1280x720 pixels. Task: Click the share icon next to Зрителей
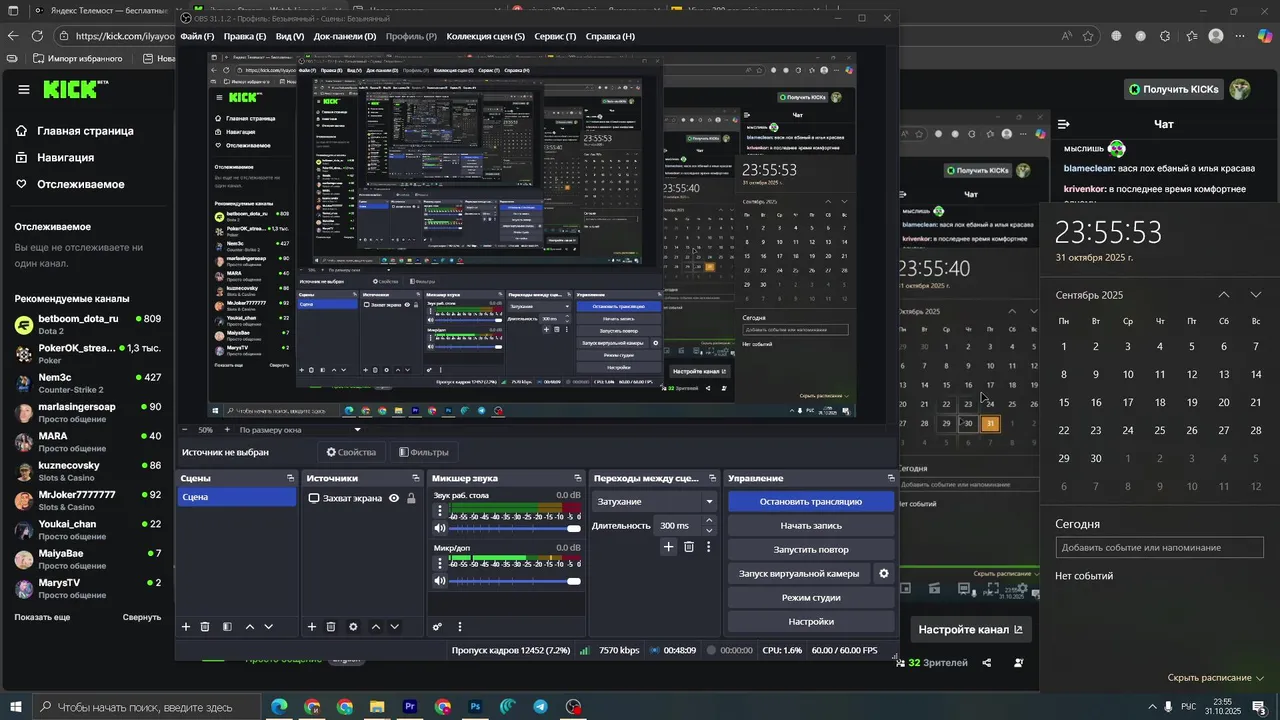(x=987, y=663)
